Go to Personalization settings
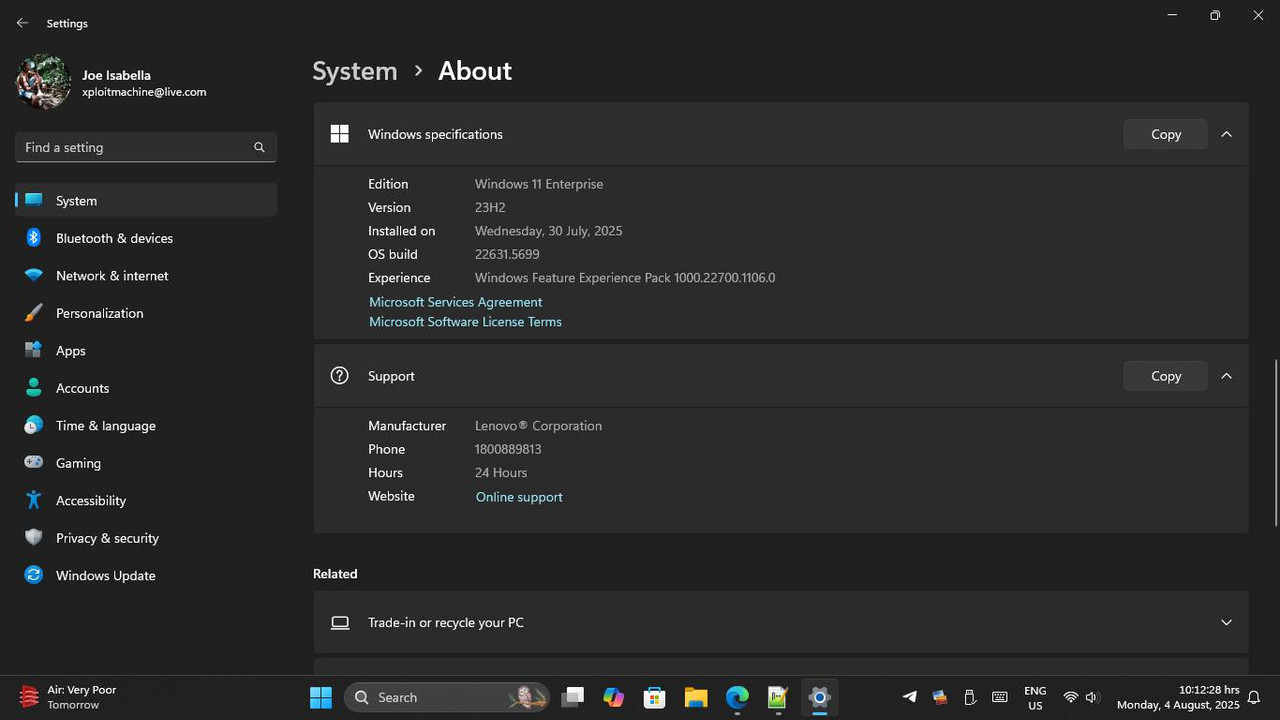 coord(99,313)
